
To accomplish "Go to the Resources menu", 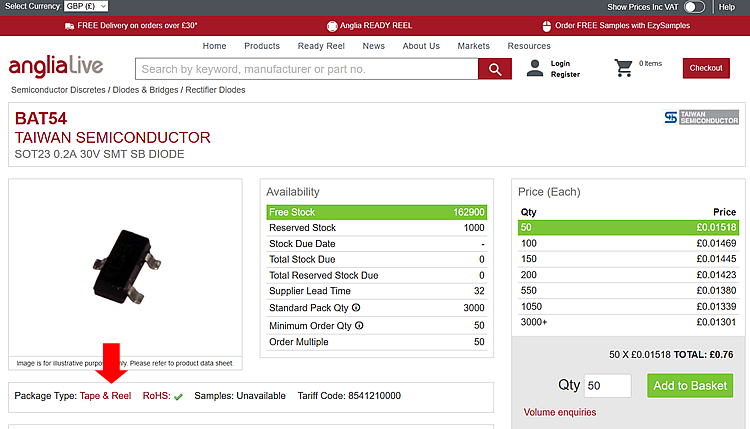I will point(529,46).
